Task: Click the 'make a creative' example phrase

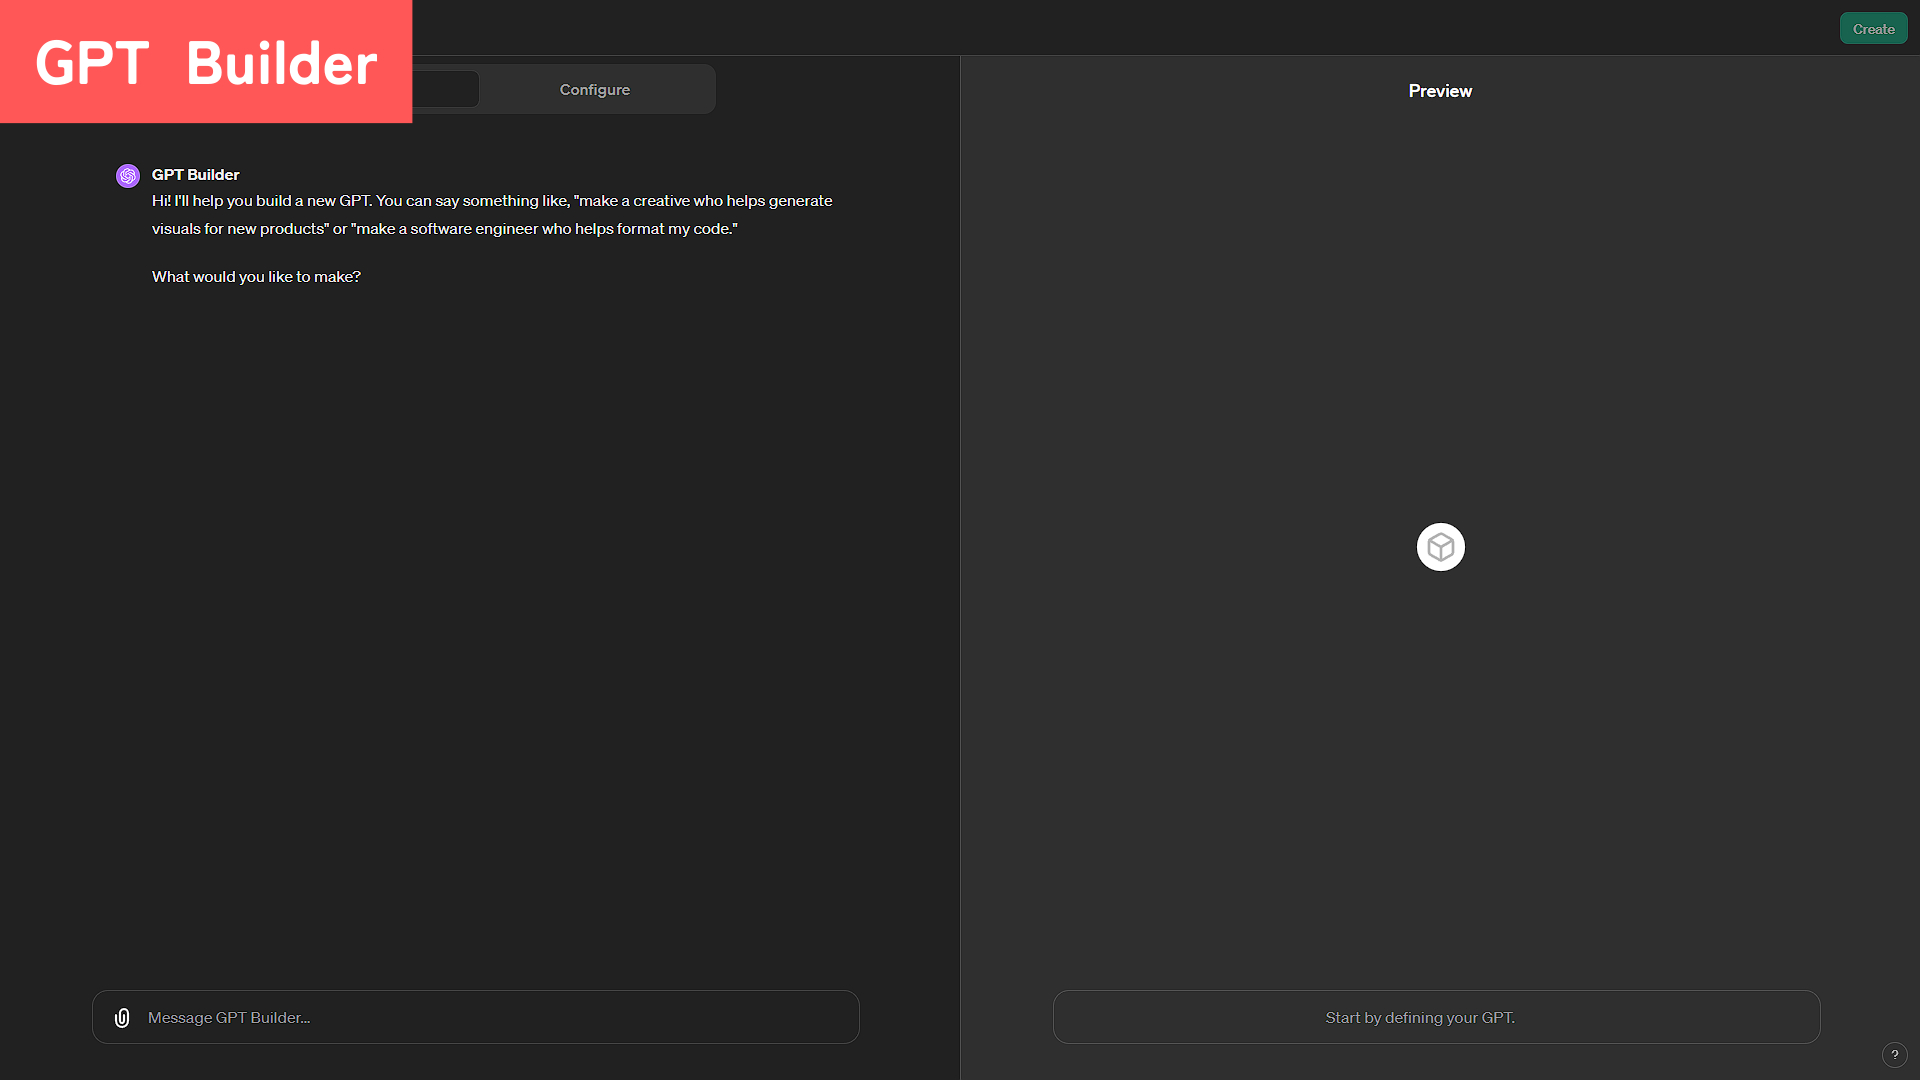Action: pyautogui.click(x=634, y=201)
